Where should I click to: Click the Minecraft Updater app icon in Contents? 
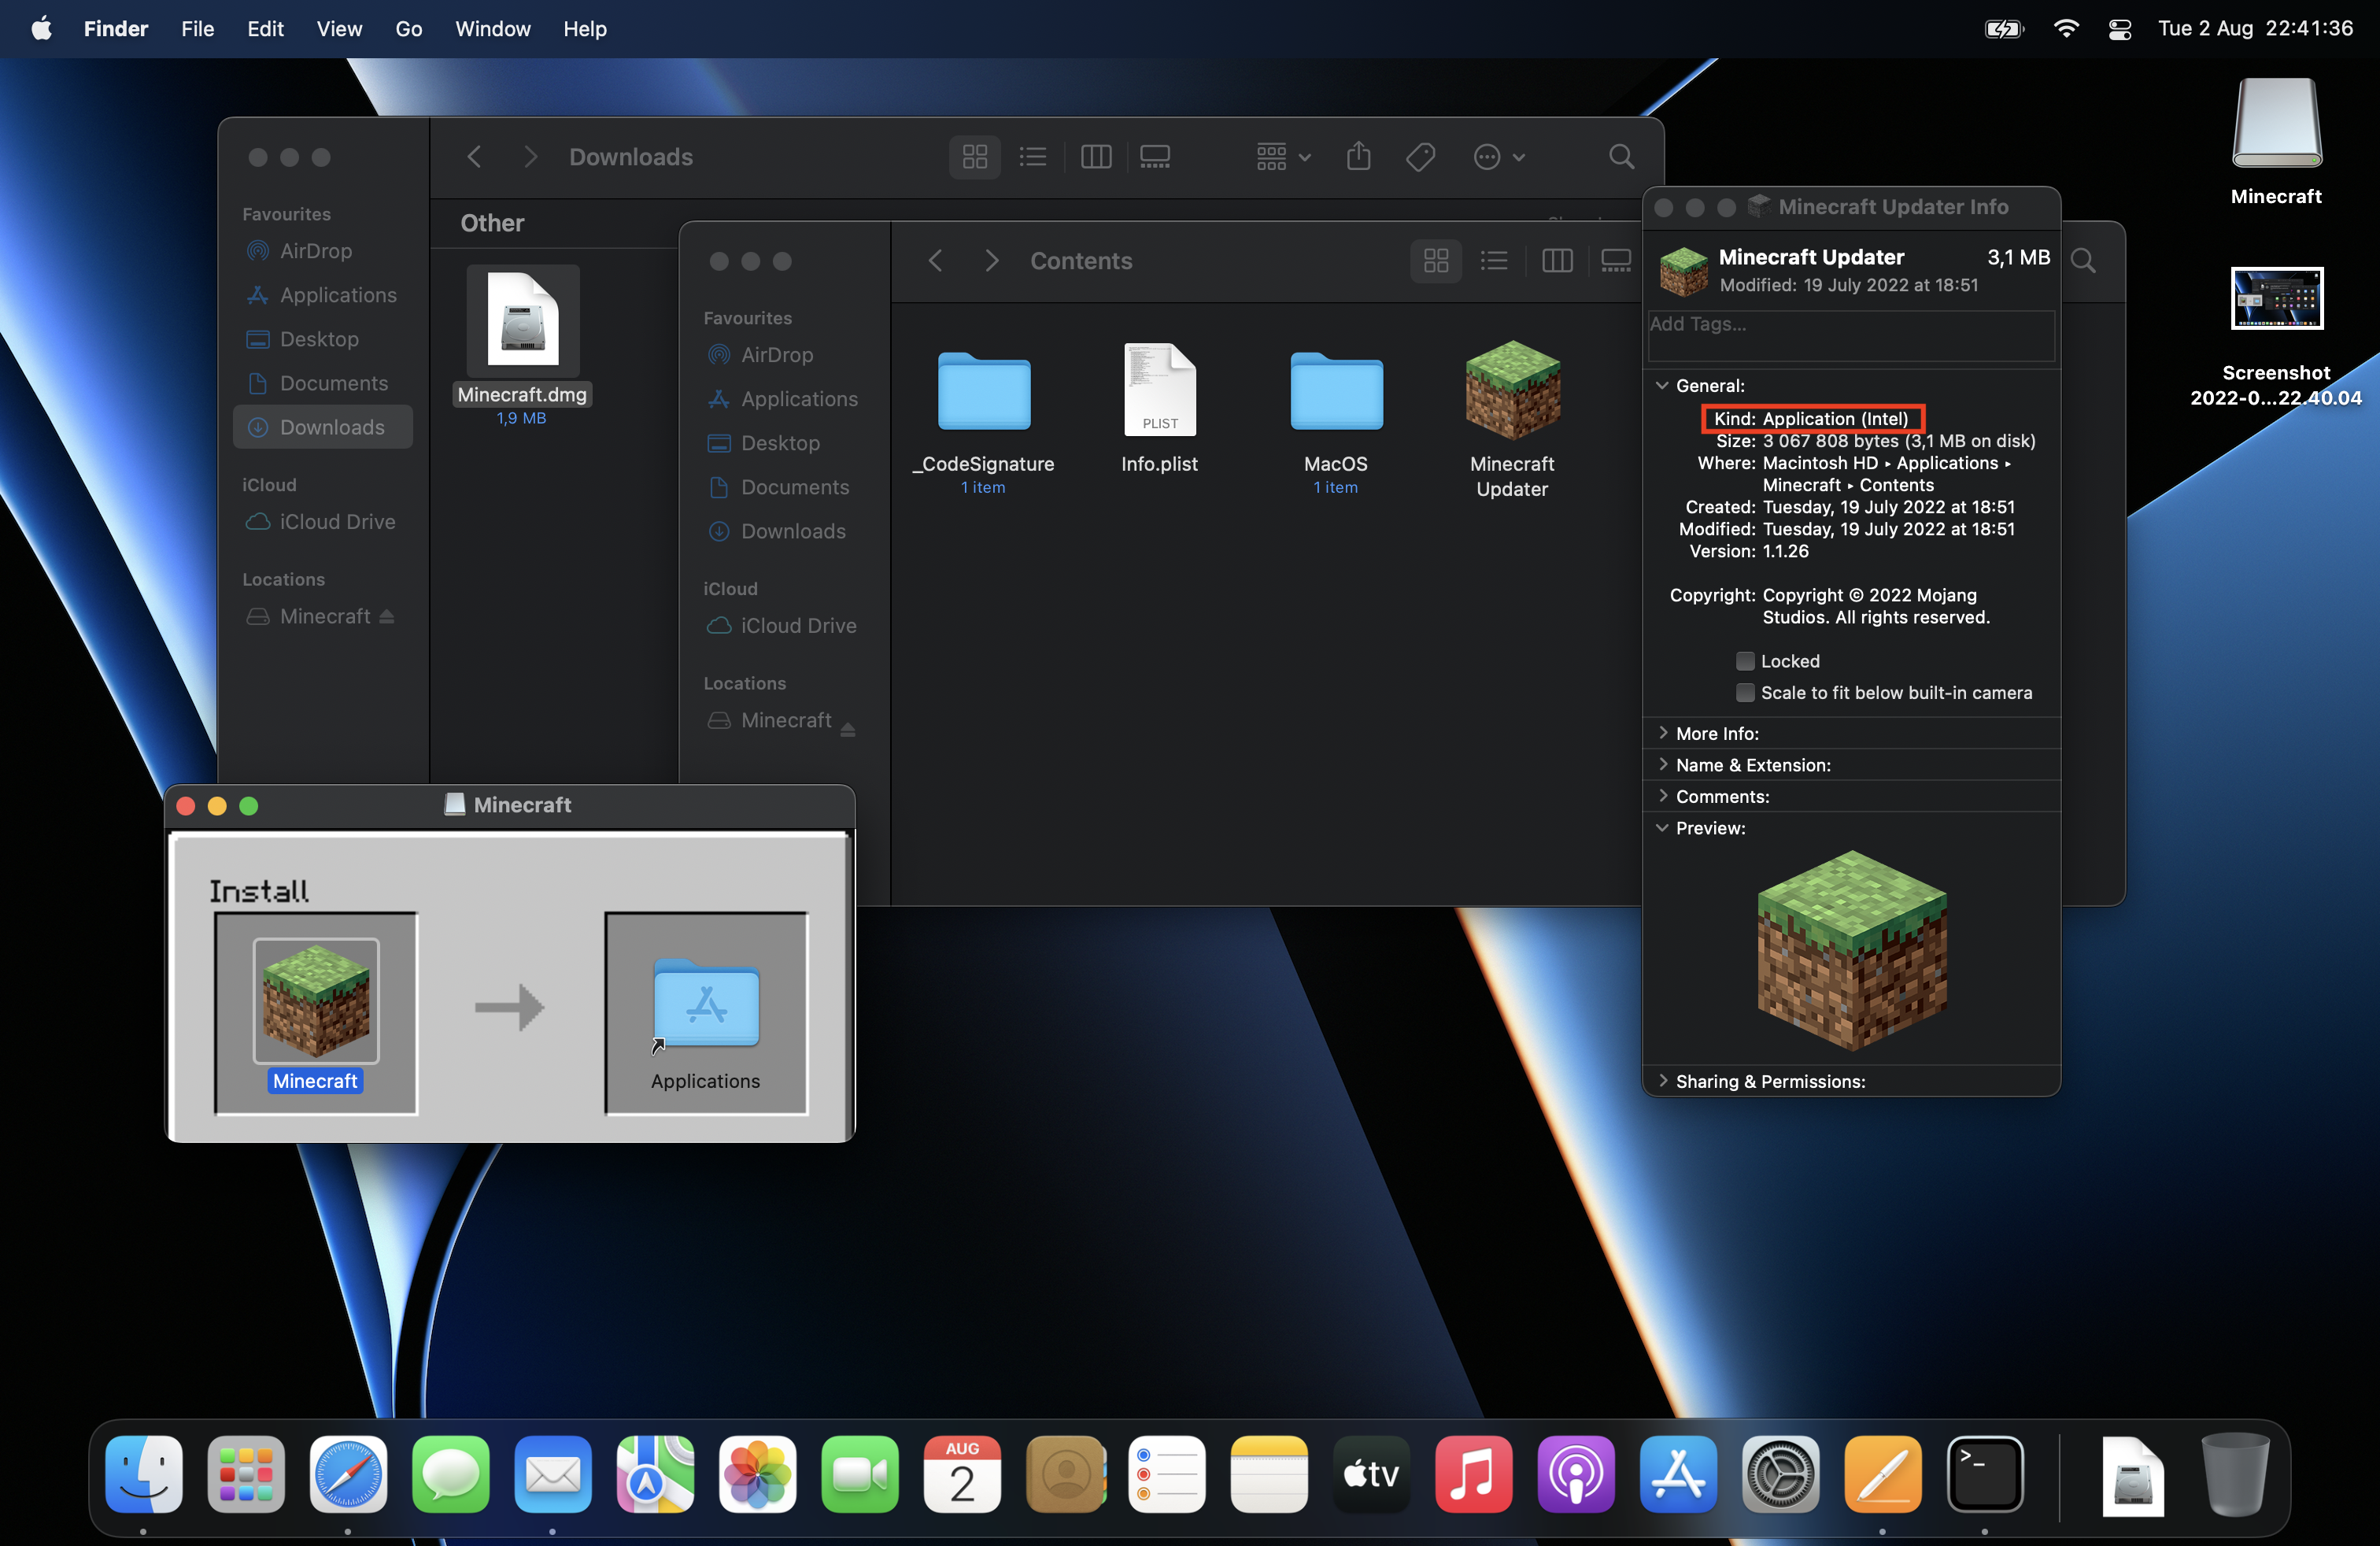(x=1512, y=391)
